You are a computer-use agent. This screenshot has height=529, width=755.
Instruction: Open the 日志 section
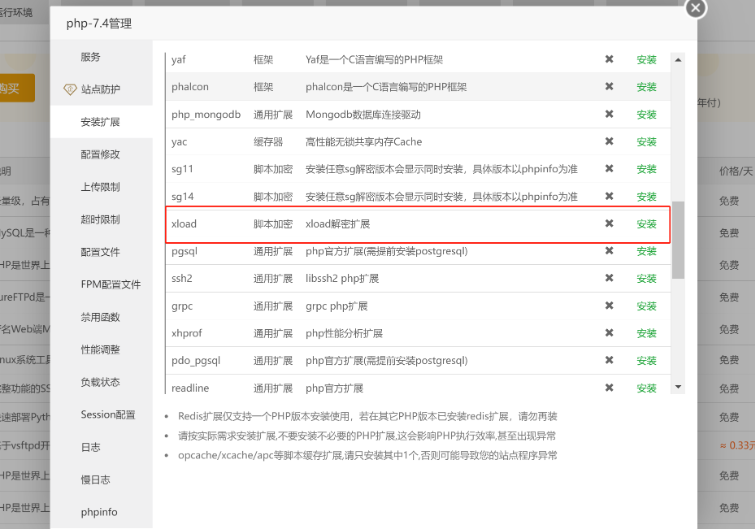pyautogui.click(x=91, y=447)
